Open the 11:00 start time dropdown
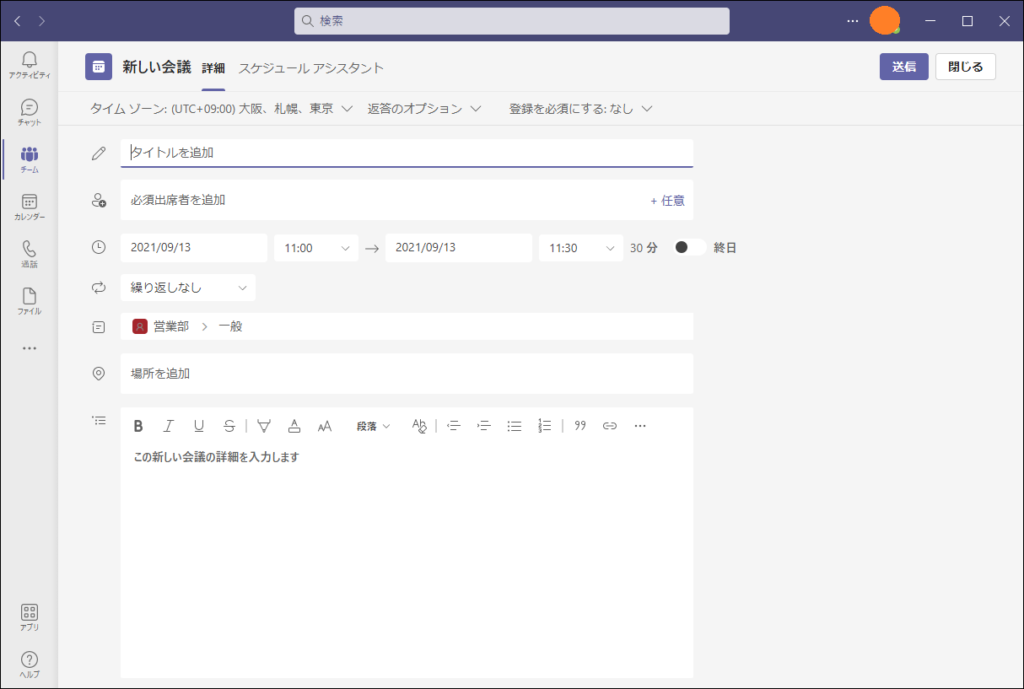 click(316, 248)
